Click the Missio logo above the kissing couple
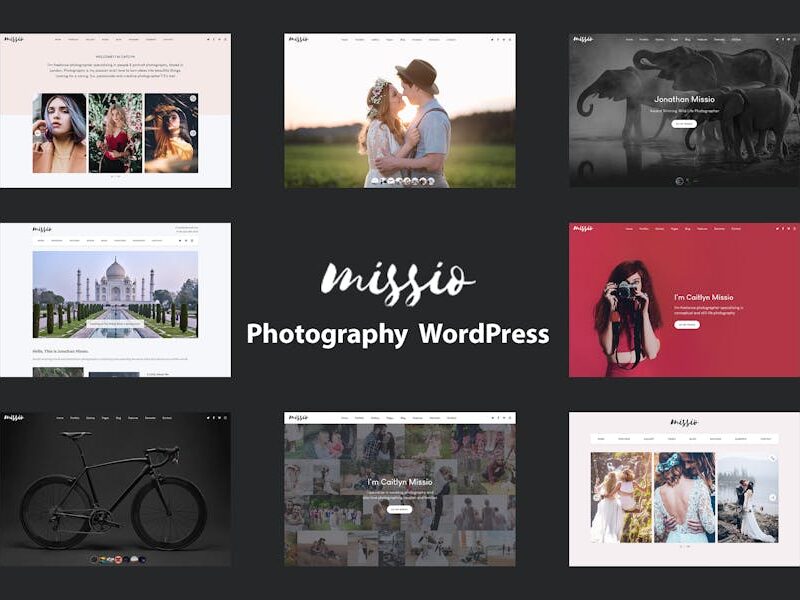This screenshot has width=800, height=600. pos(298,39)
